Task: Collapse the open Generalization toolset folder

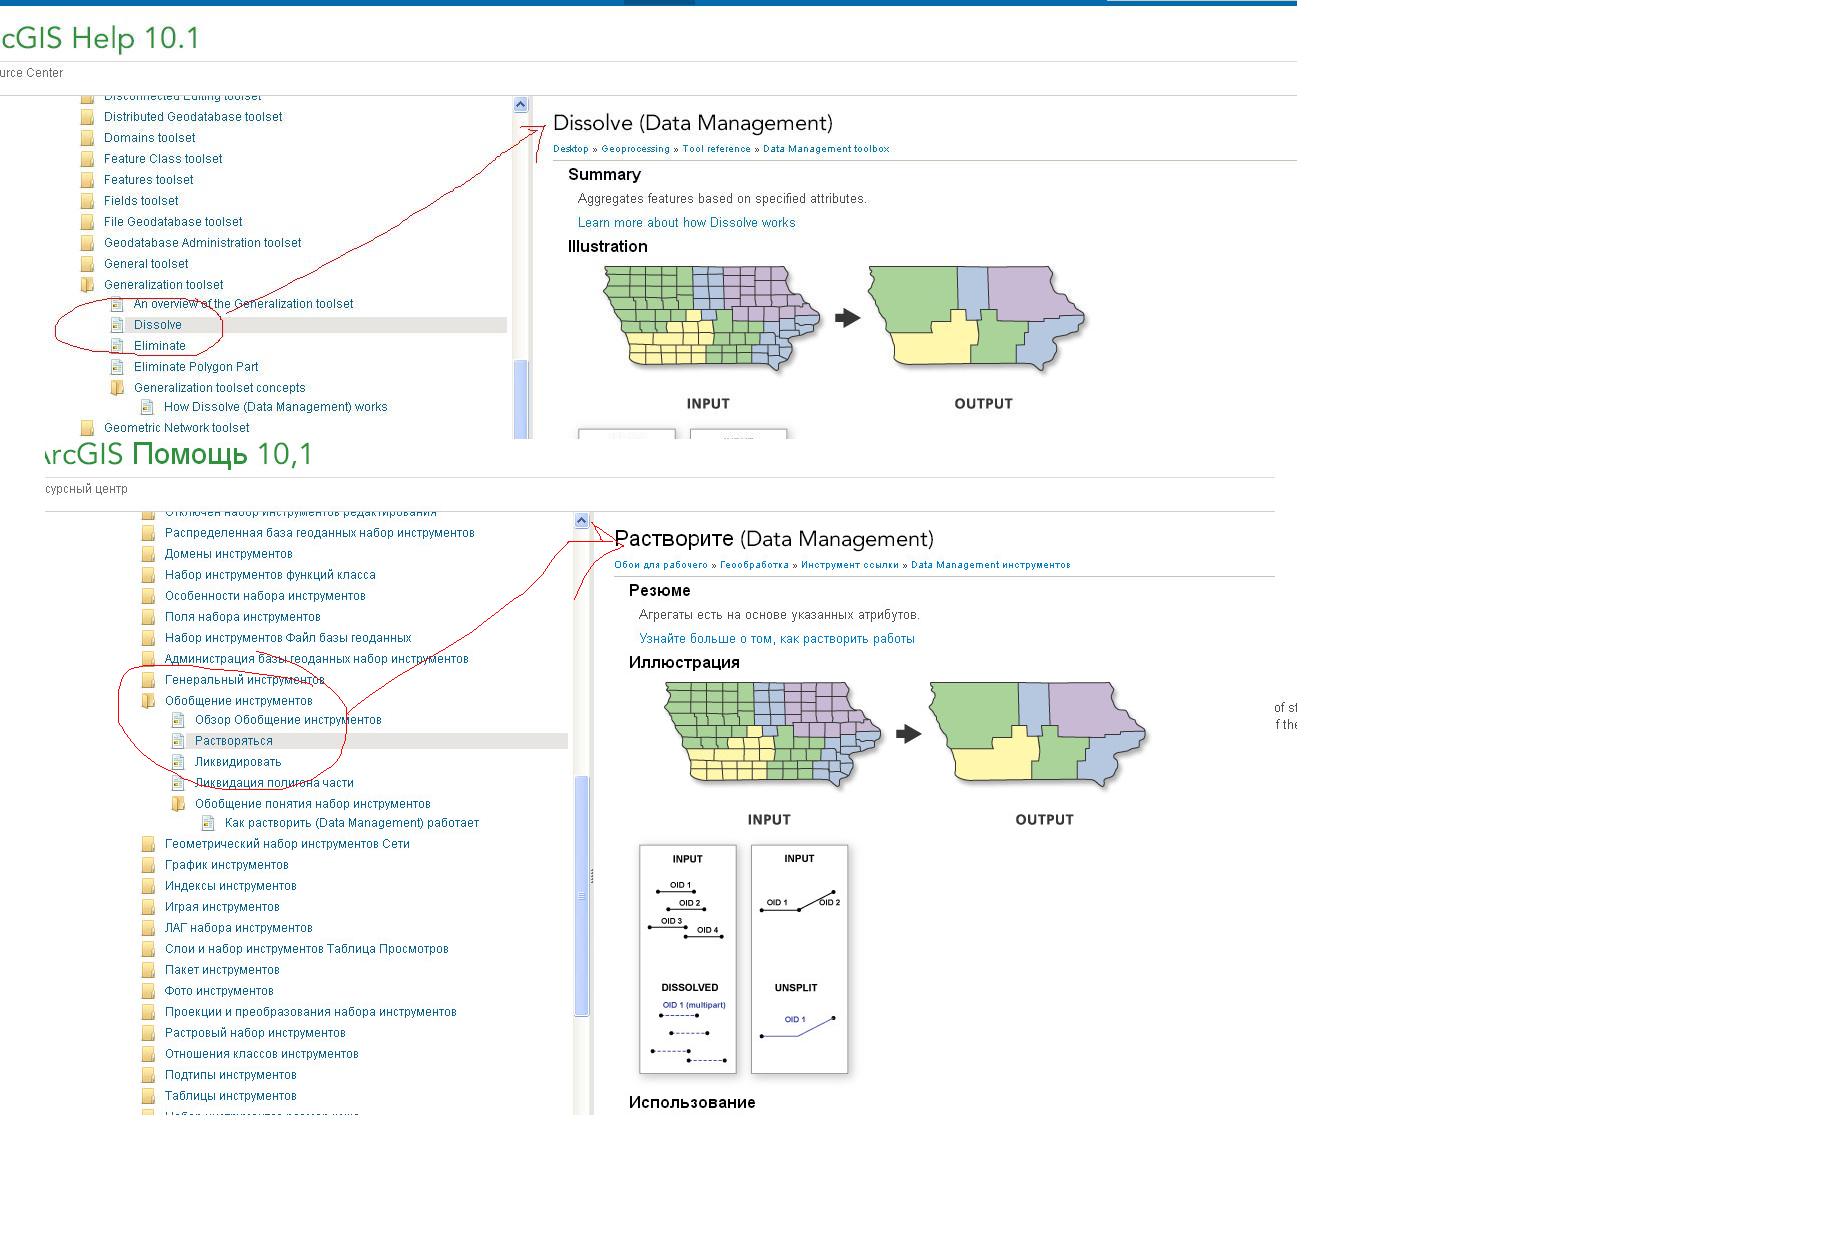Action: click(x=88, y=285)
